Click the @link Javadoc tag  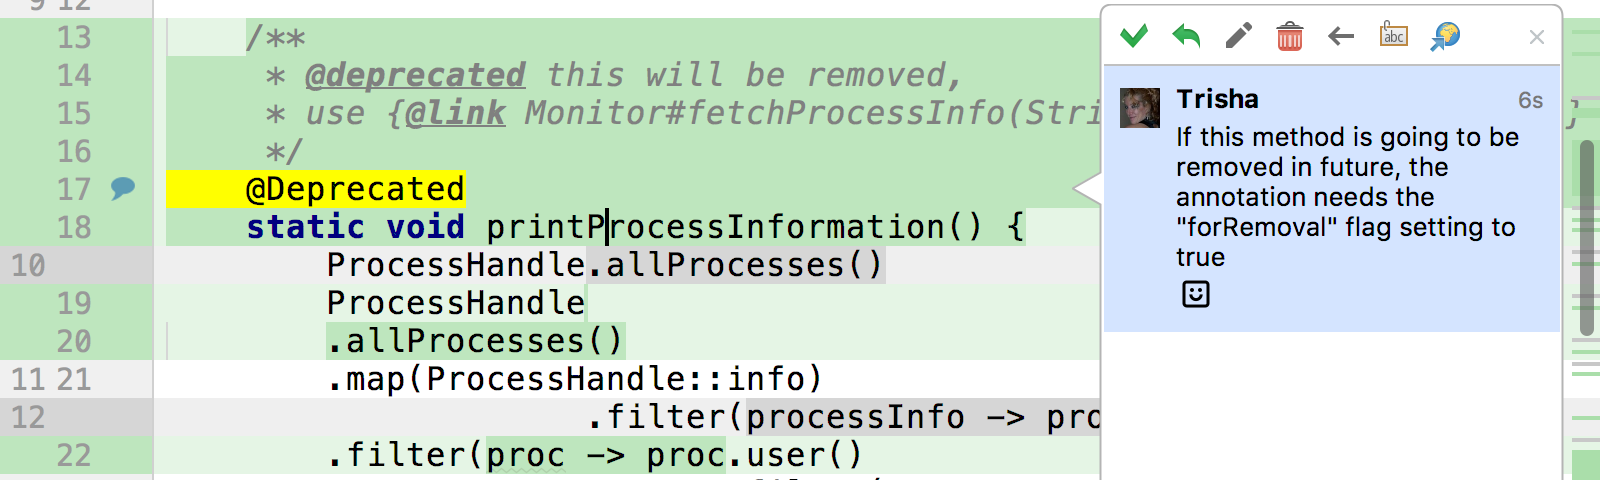[455, 113]
